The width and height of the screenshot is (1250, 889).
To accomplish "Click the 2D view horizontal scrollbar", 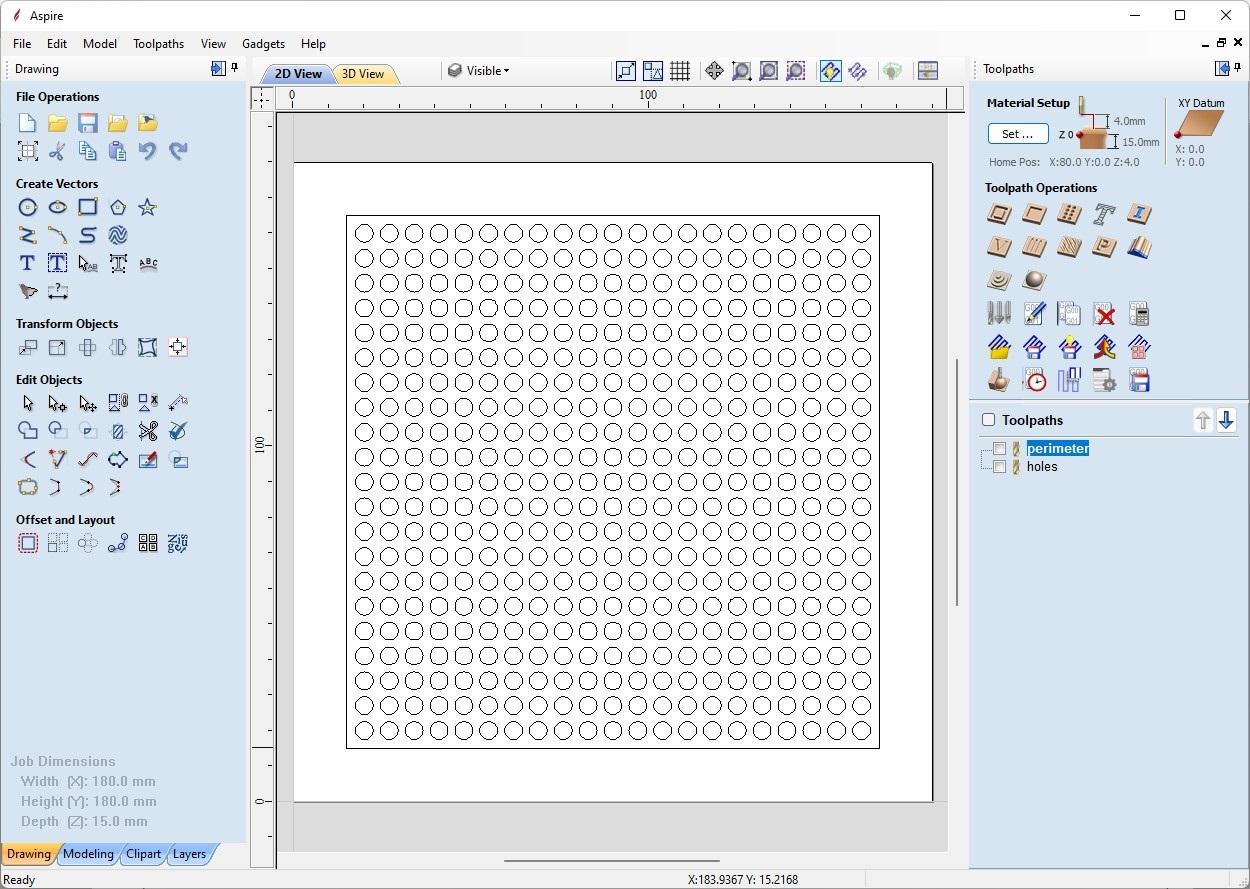I will click(x=611, y=860).
